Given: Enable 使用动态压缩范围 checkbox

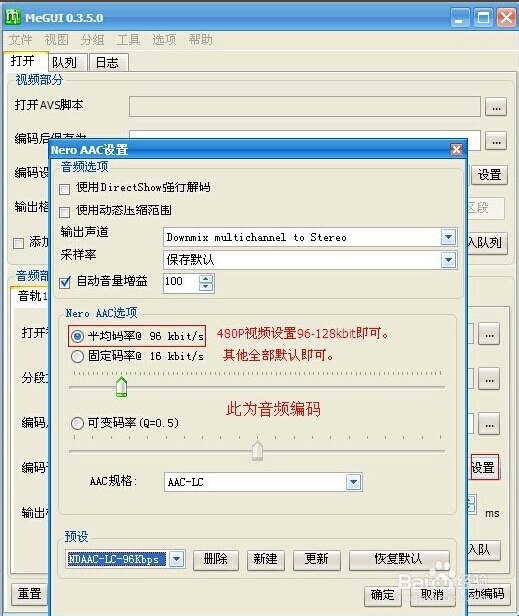Looking at the screenshot, I should click(64, 213).
